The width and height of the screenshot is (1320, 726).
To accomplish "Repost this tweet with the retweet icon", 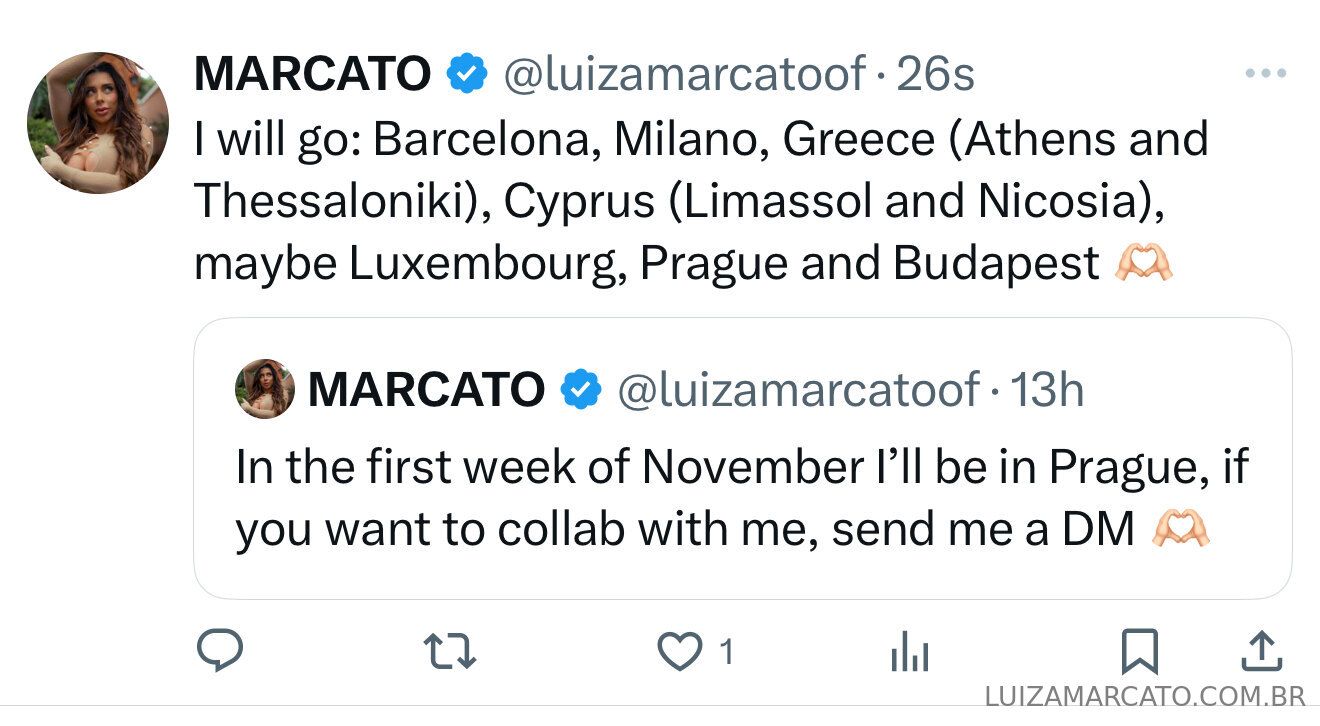I will (449, 652).
